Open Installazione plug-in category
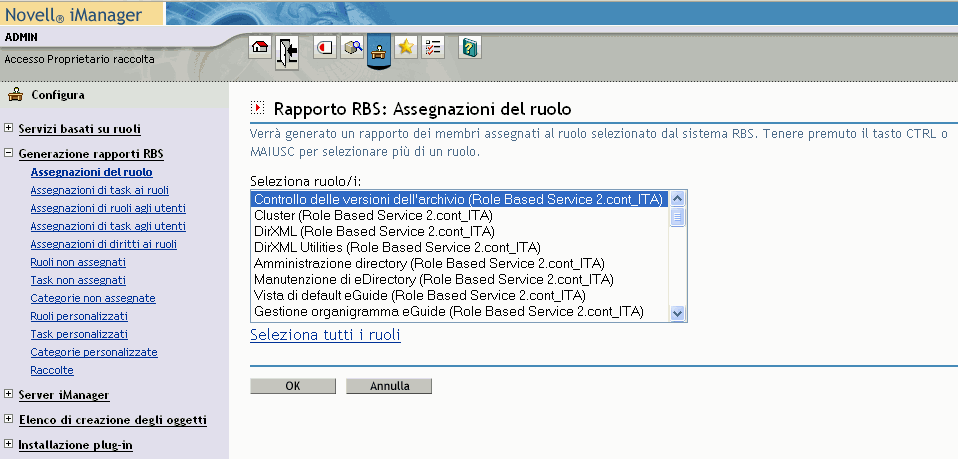Screen dimensions: 958x459 tap(75, 445)
